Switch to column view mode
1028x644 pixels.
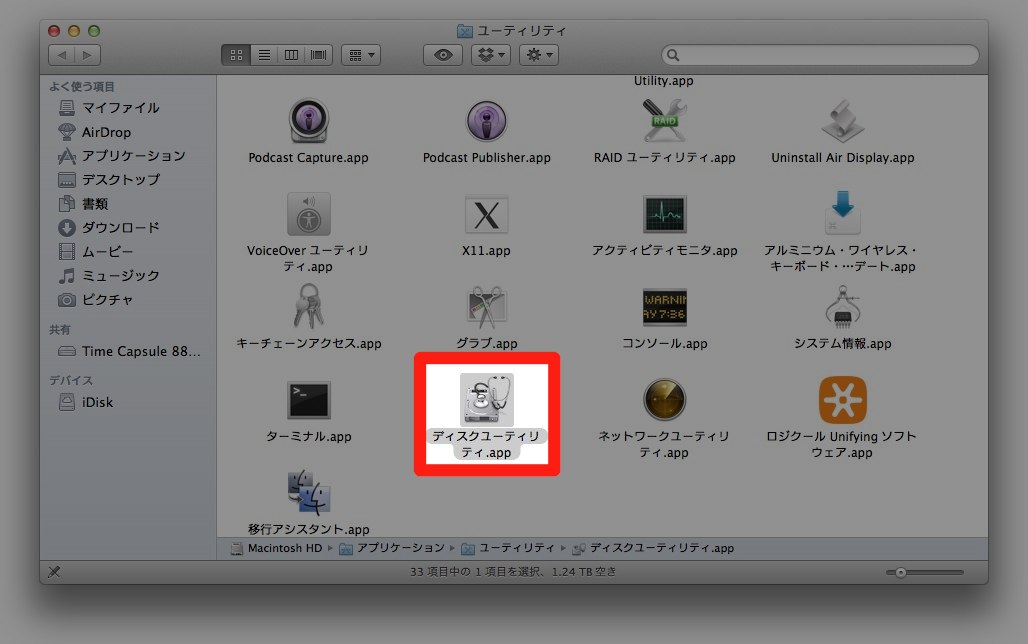(x=292, y=55)
